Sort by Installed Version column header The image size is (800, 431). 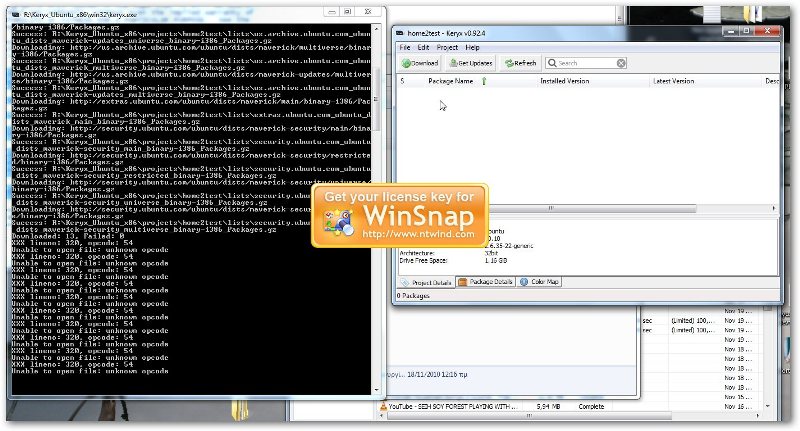[564, 81]
